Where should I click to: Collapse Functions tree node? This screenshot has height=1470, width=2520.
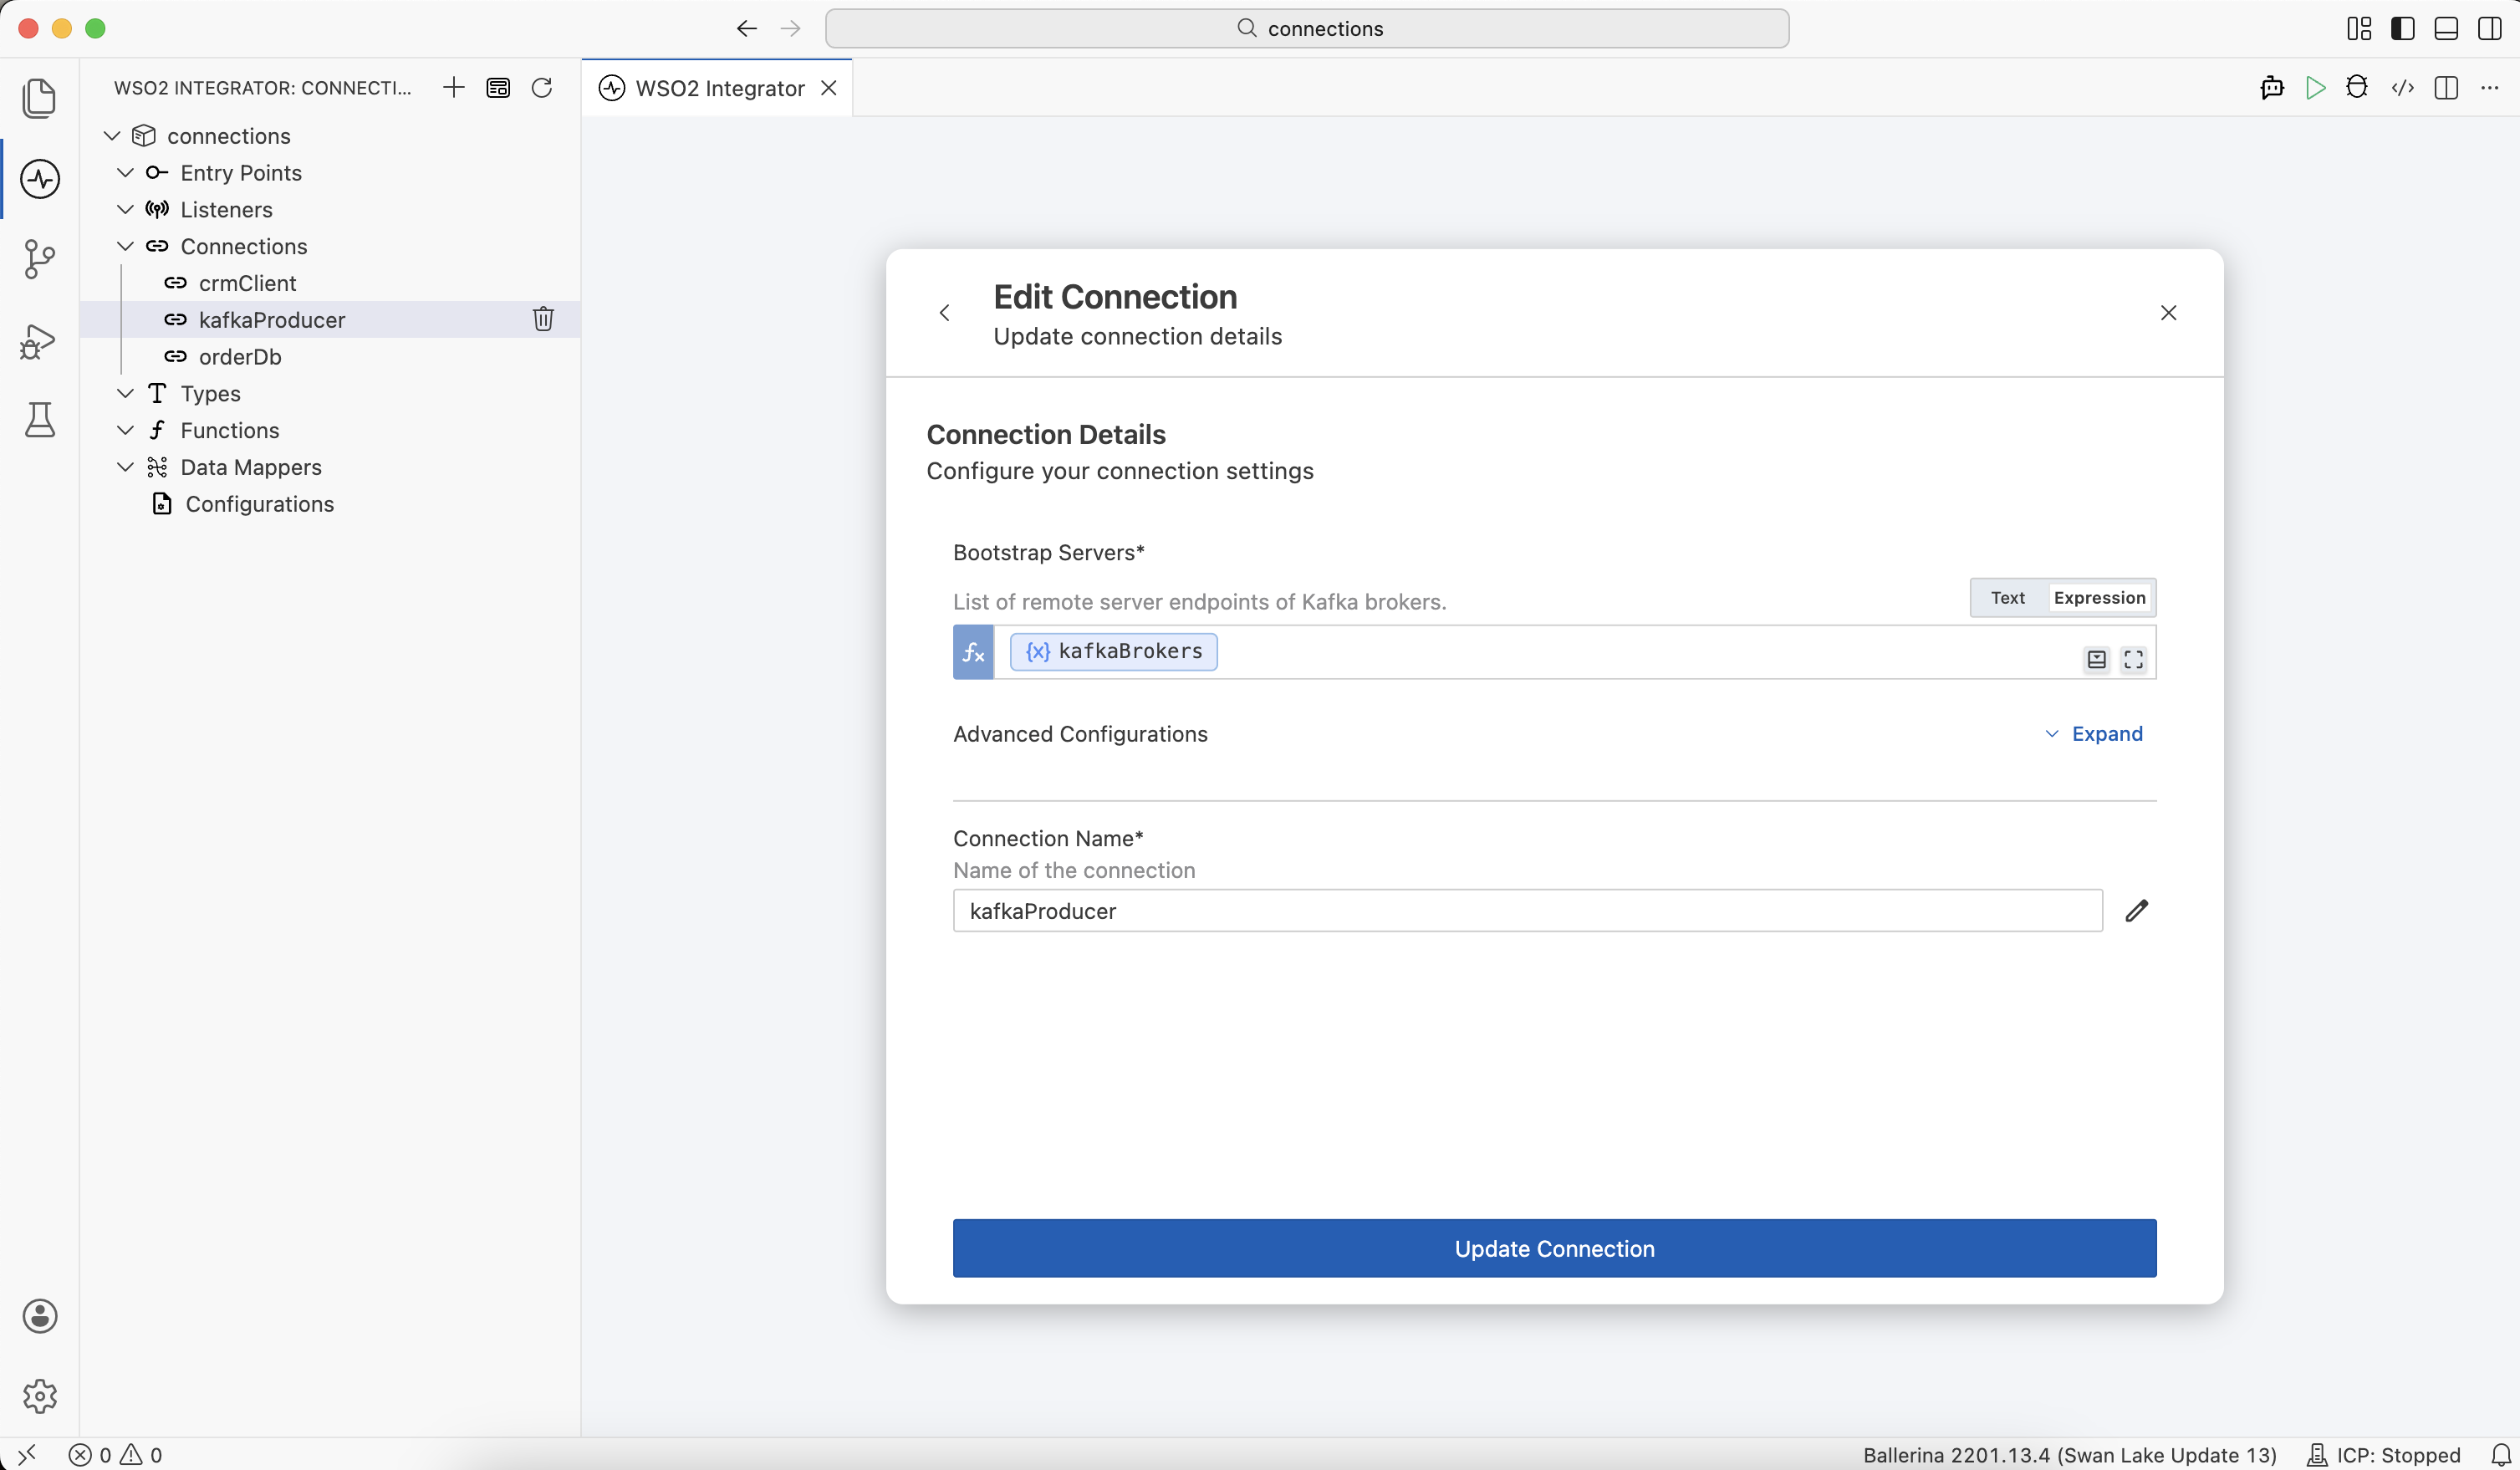(x=125, y=430)
